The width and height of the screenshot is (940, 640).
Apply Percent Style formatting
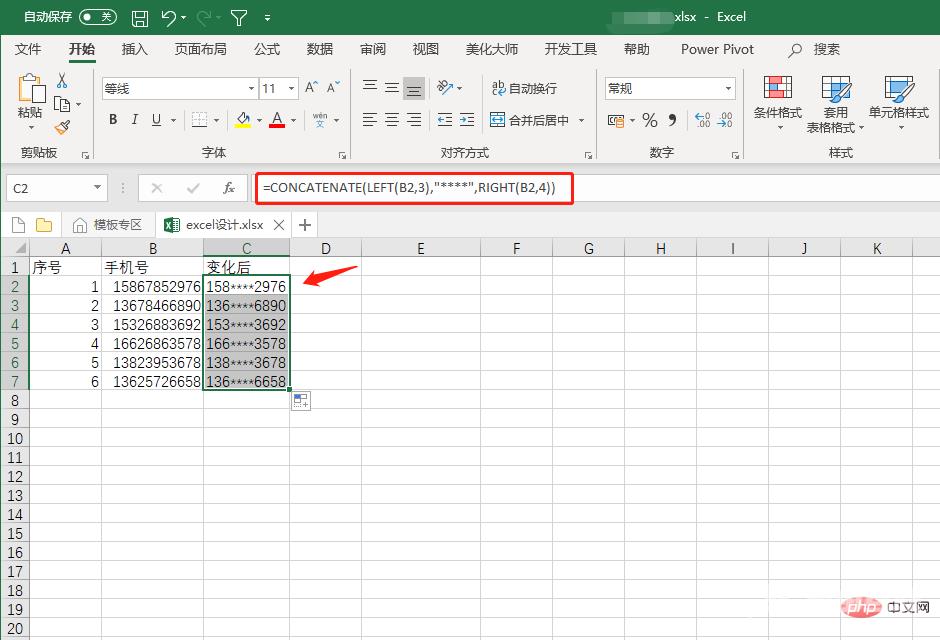click(649, 119)
